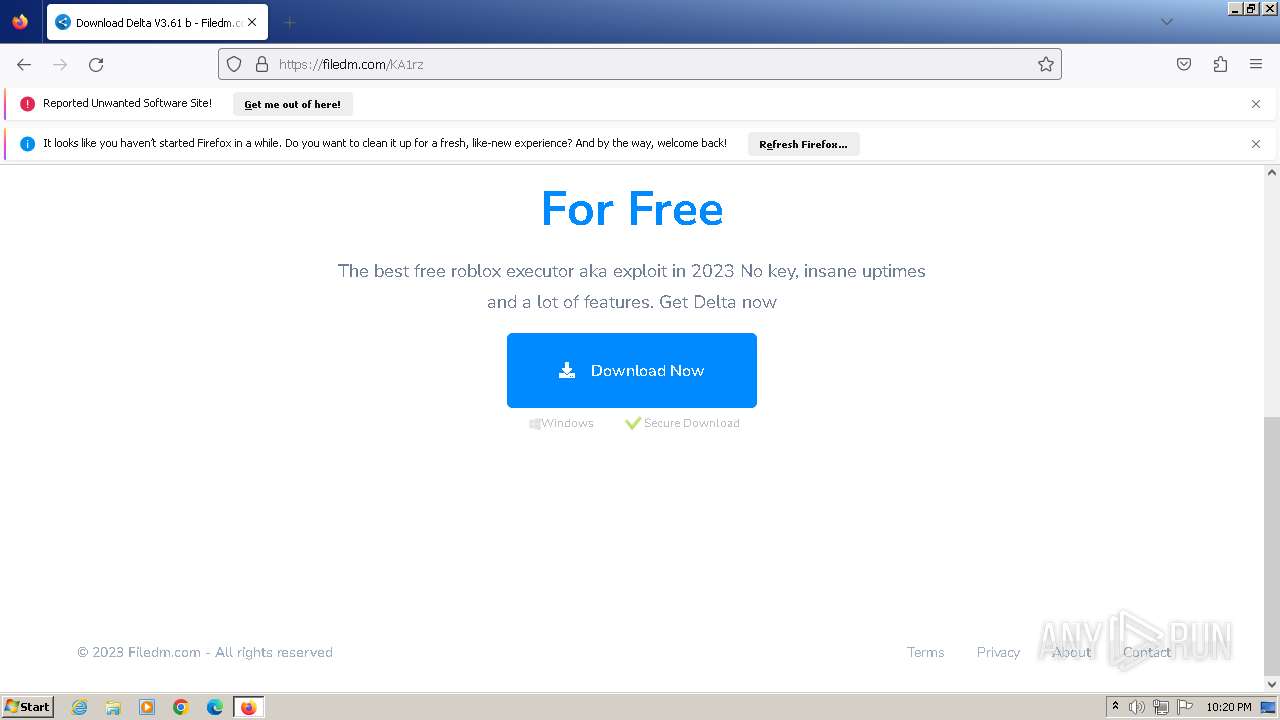Click the download arrow icon on button
The width and height of the screenshot is (1280, 720).
(567, 370)
